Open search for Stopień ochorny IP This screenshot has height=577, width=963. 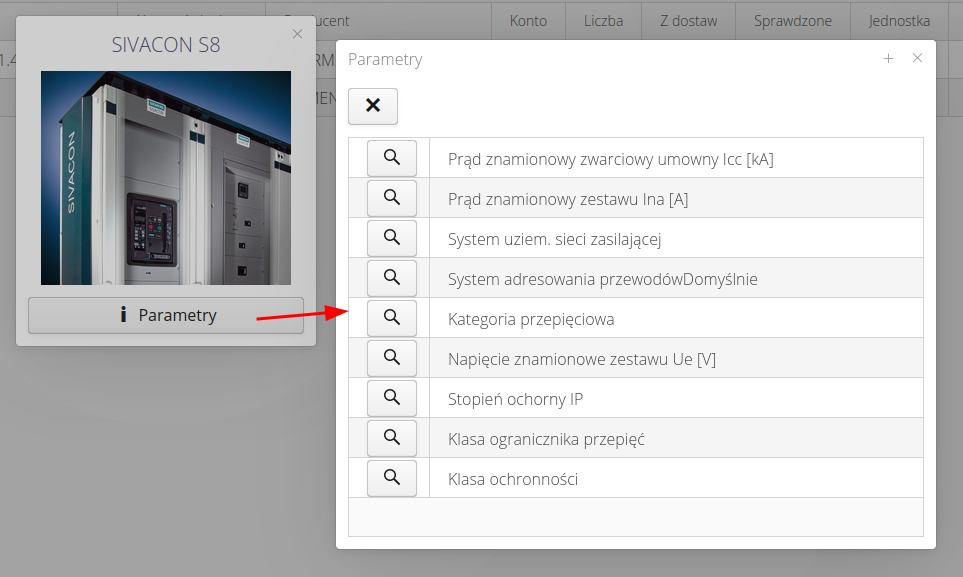pyautogui.click(x=392, y=398)
